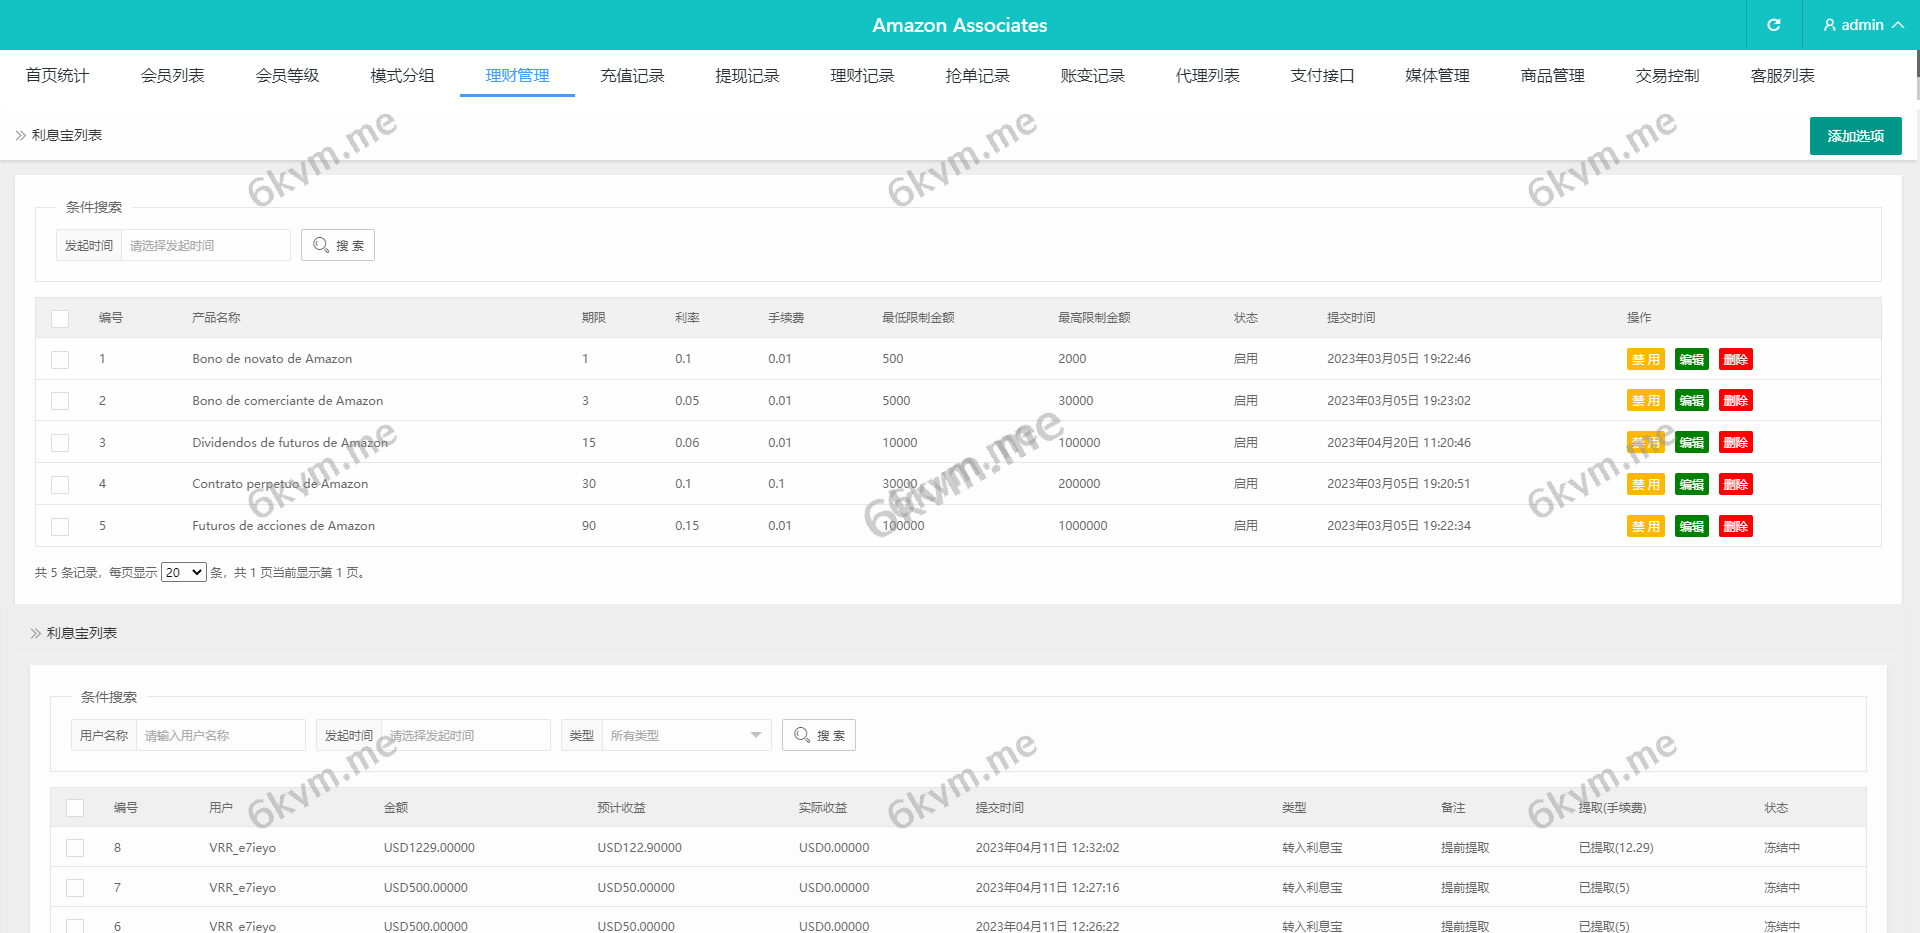Viewport: 1920px width, 933px height.
Task: Click the 用户名称 input field
Action: [220, 735]
